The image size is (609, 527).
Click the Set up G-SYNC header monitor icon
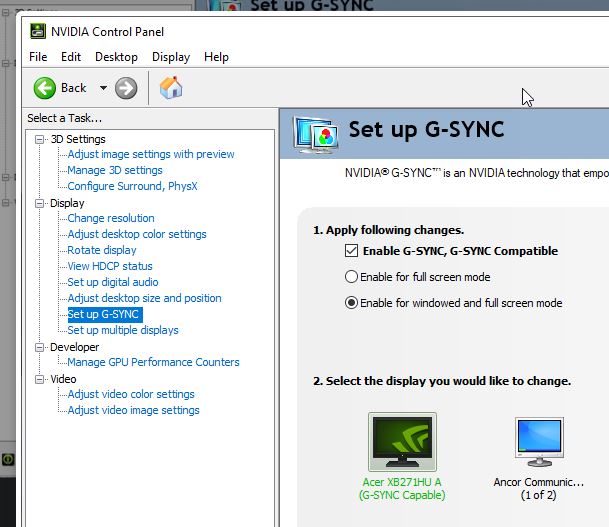pos(316,136)
